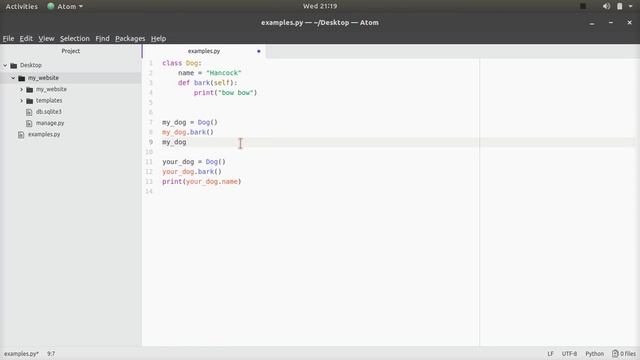The width and height of the screenshot is (640, 360).
Task: Click the templates folder icon
Action: (x=29, y=101)
